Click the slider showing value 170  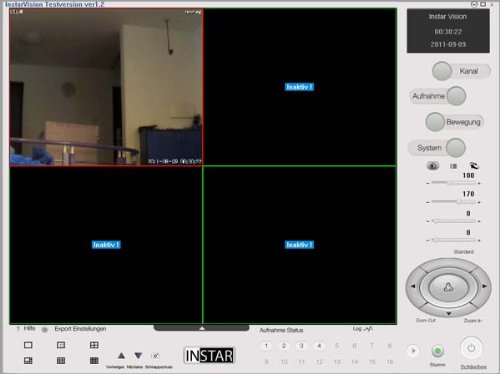453,202
